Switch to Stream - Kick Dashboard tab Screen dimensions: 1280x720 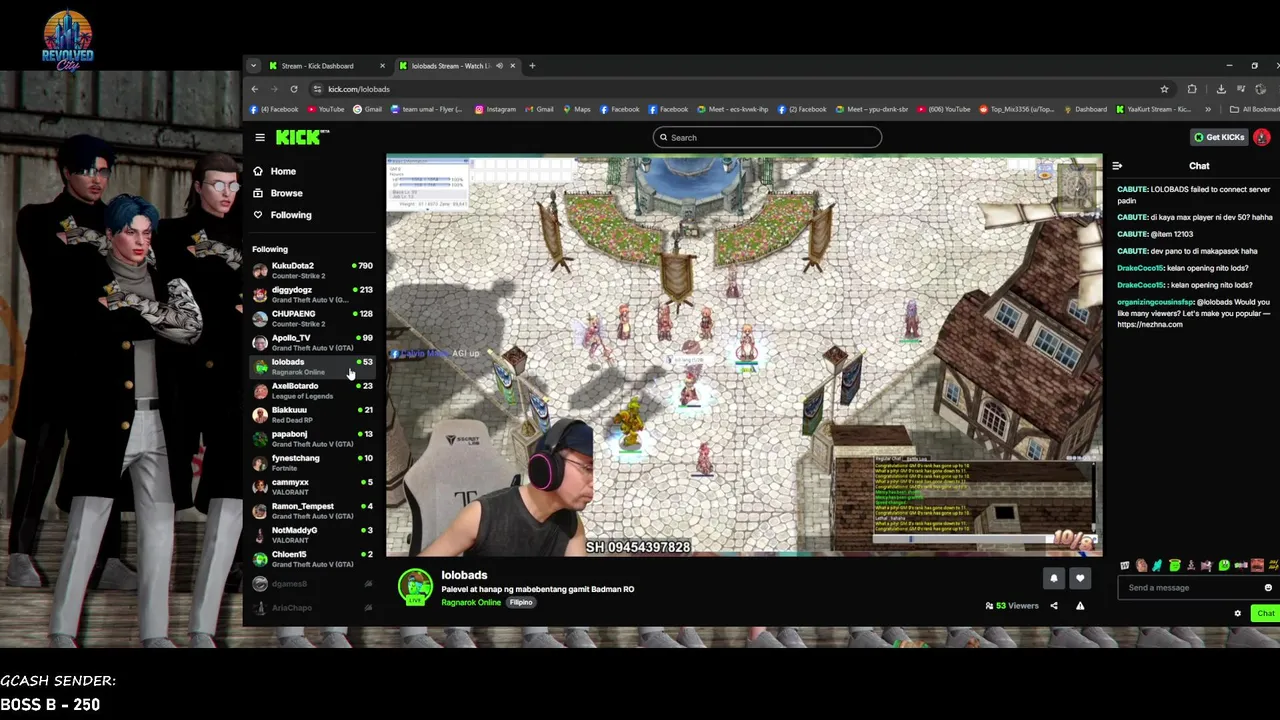pyautogui.click(x=326, y=66)
